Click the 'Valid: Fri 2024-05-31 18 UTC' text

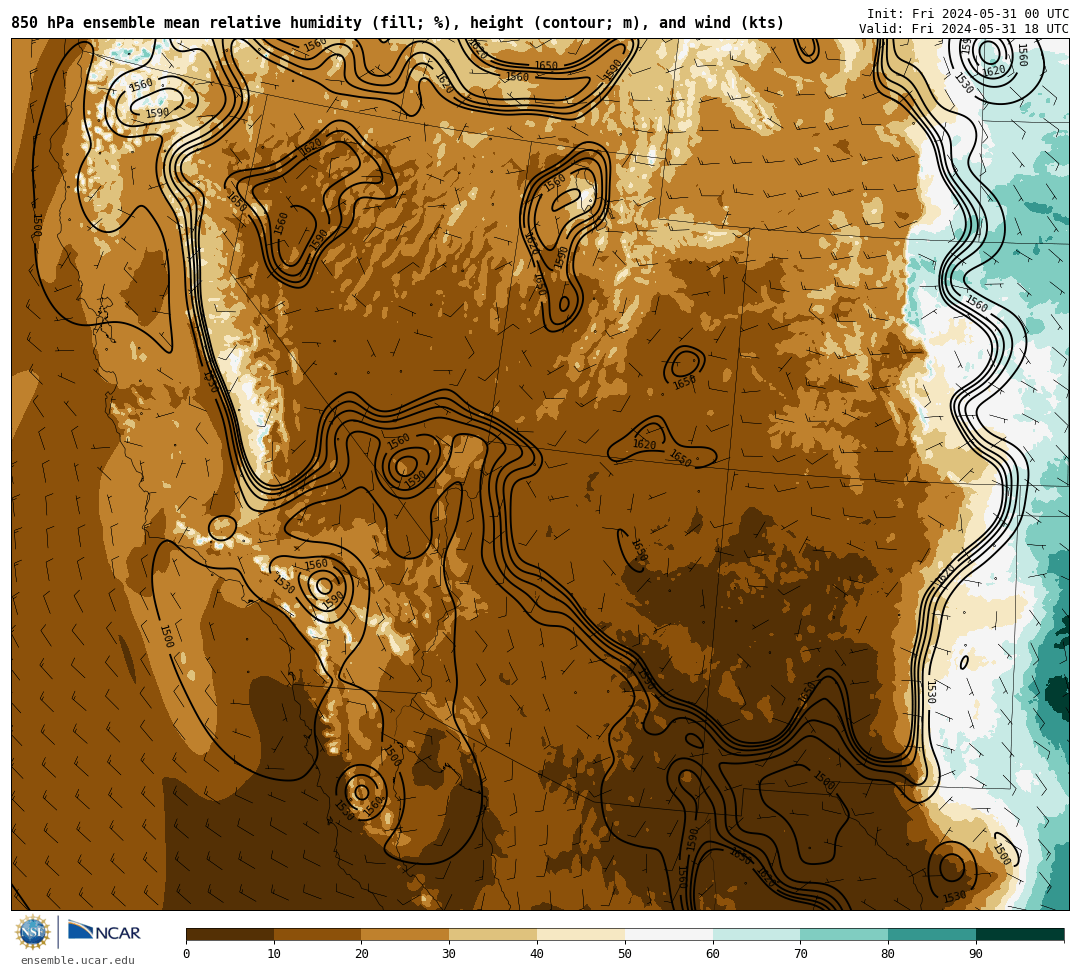(964, 29)
